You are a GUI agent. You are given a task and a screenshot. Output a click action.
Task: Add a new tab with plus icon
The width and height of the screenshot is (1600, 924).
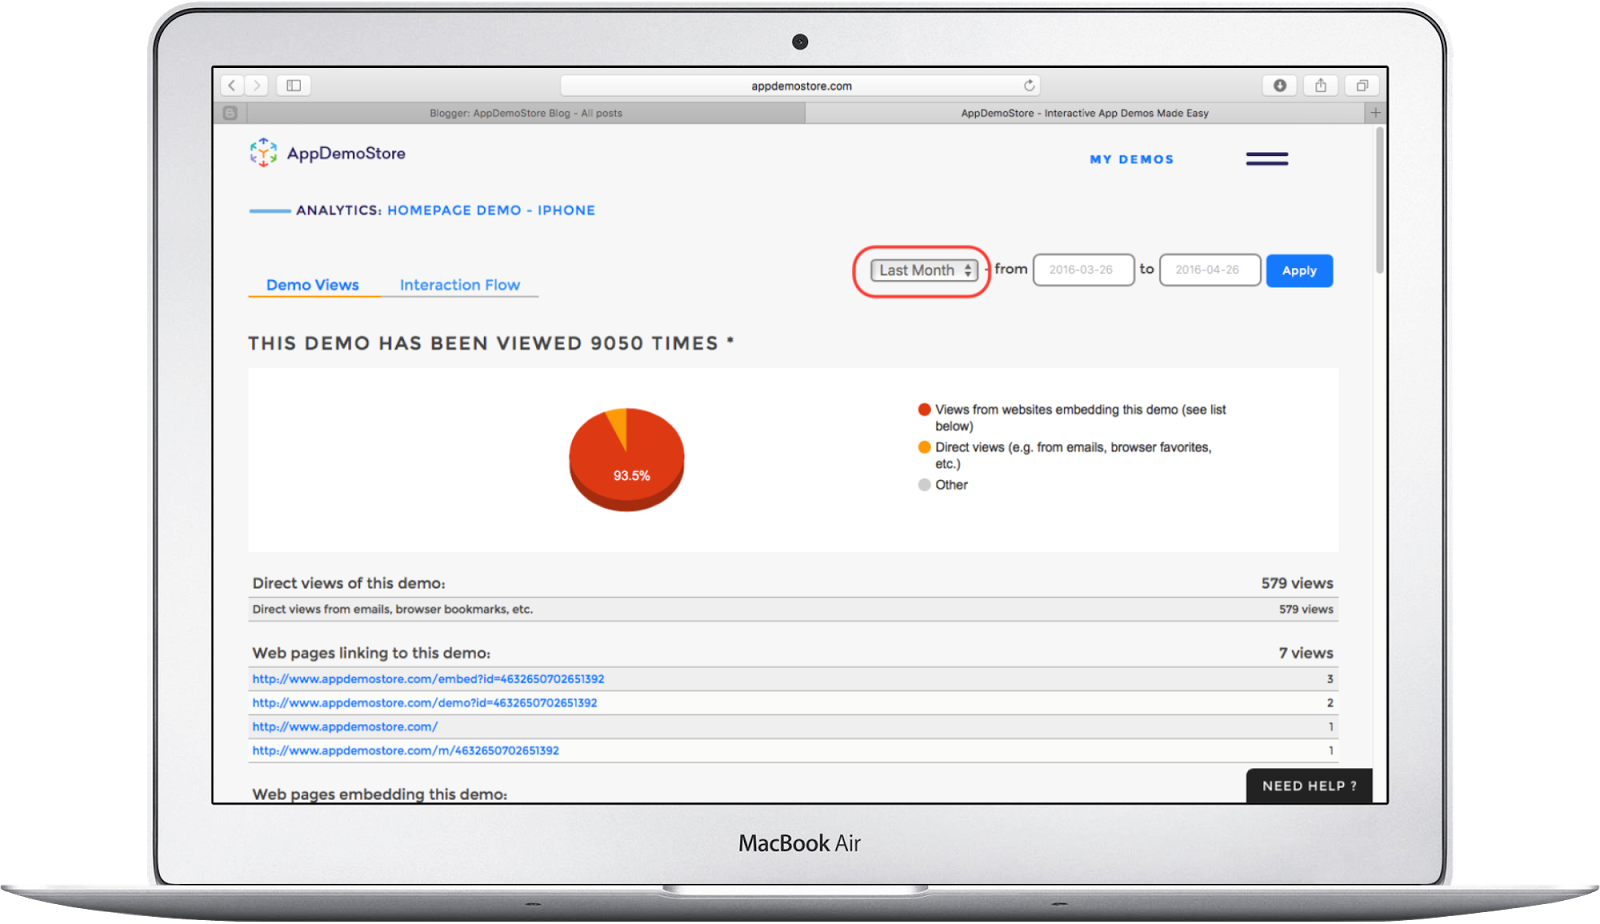coord(1376,113)
